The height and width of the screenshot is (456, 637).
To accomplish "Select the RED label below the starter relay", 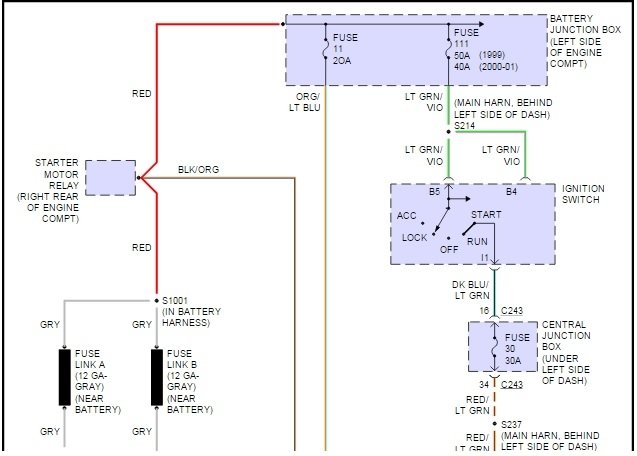I will [141, 248].
